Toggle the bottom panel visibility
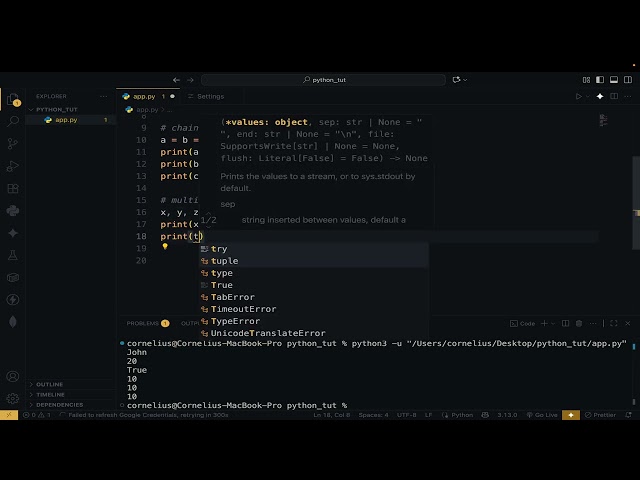The width and height of the screenshot is (640, 480). (613, 80)
